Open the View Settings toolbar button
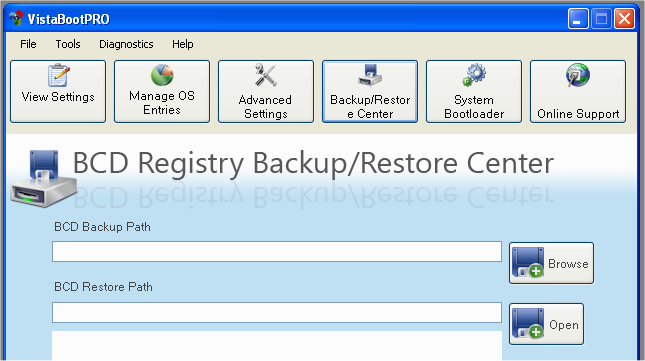Image resolution: width=645 pixels, height=361 pixels. pyautogui.click(x=58, y=91)
